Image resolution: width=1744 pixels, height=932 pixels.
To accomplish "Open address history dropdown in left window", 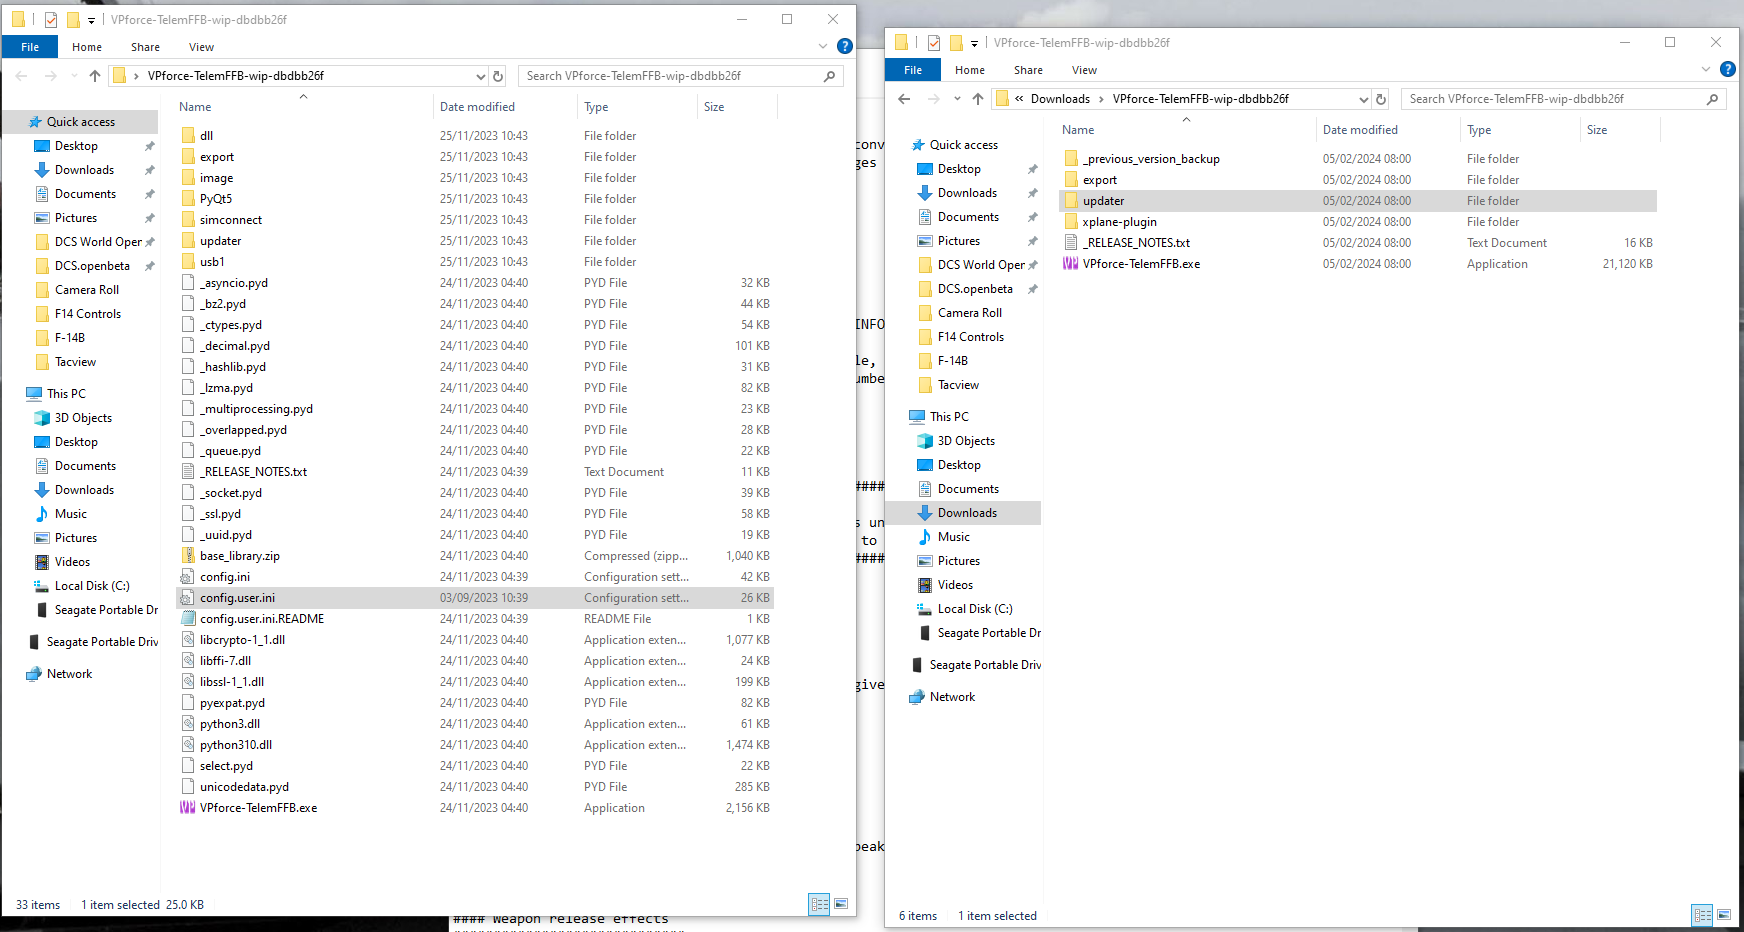I will (481, 76).
